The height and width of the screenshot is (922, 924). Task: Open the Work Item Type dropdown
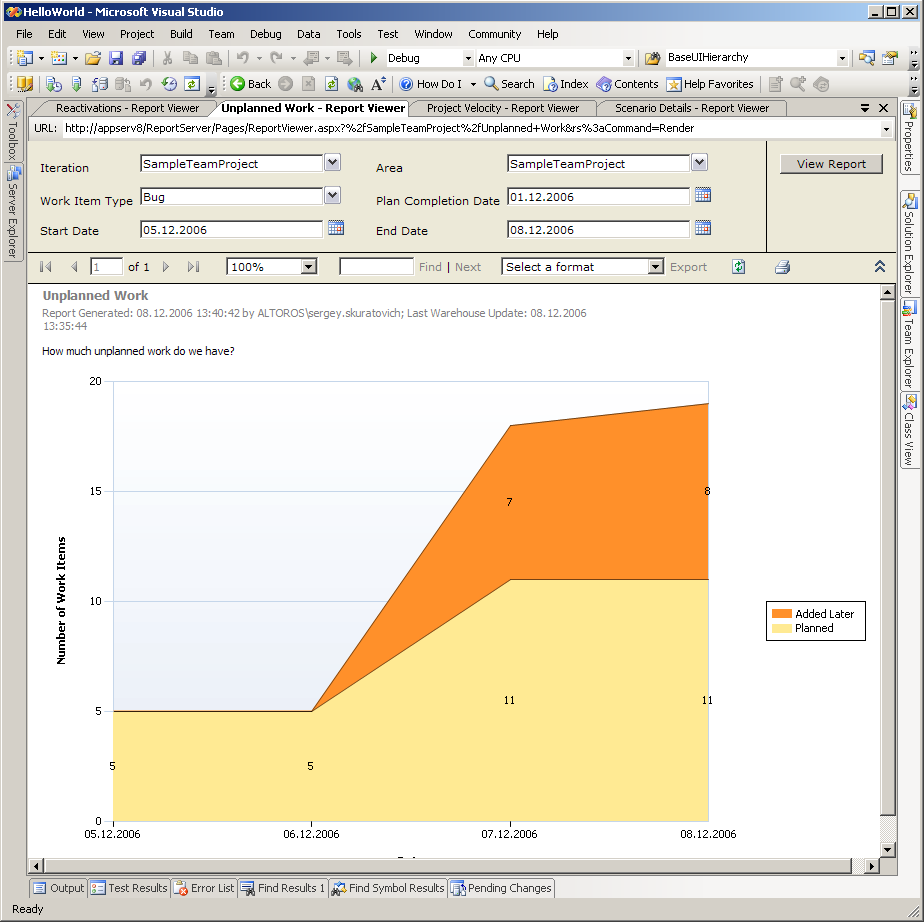point(333,195)
